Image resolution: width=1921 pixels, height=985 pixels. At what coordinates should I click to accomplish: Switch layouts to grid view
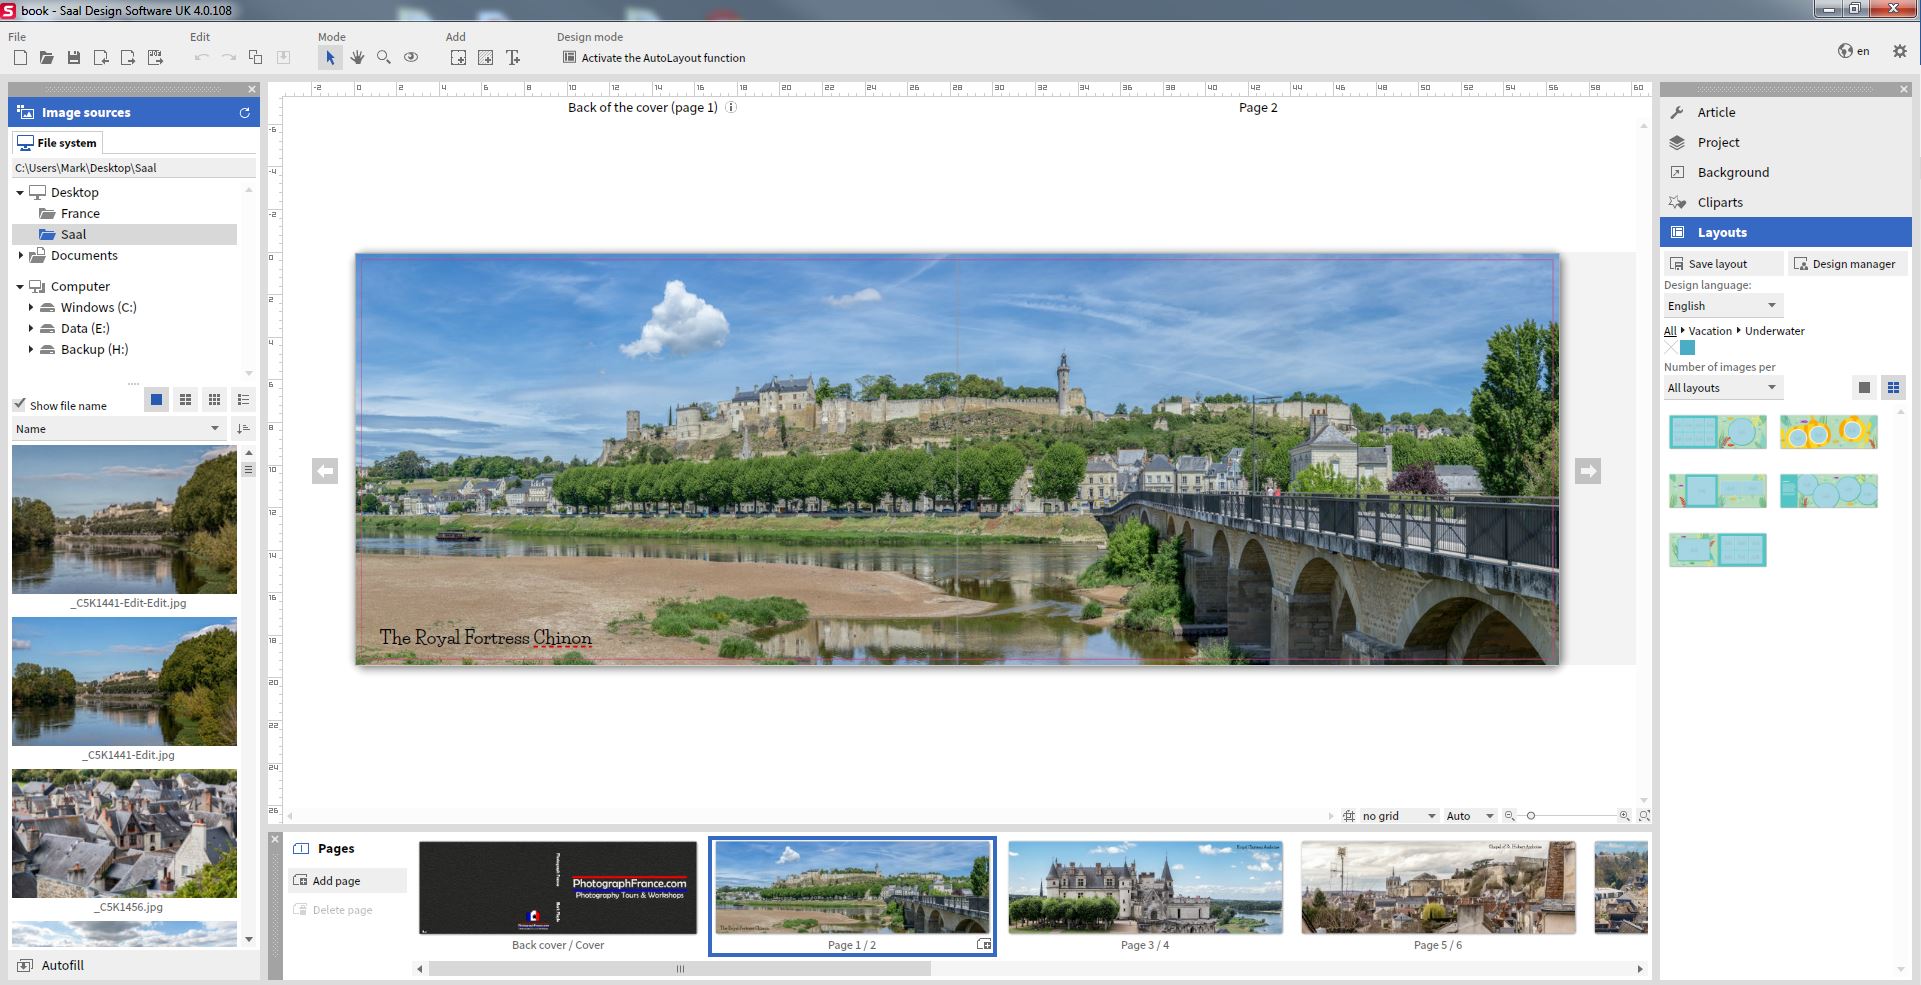pyautogui.click(x=1893, y=388)
